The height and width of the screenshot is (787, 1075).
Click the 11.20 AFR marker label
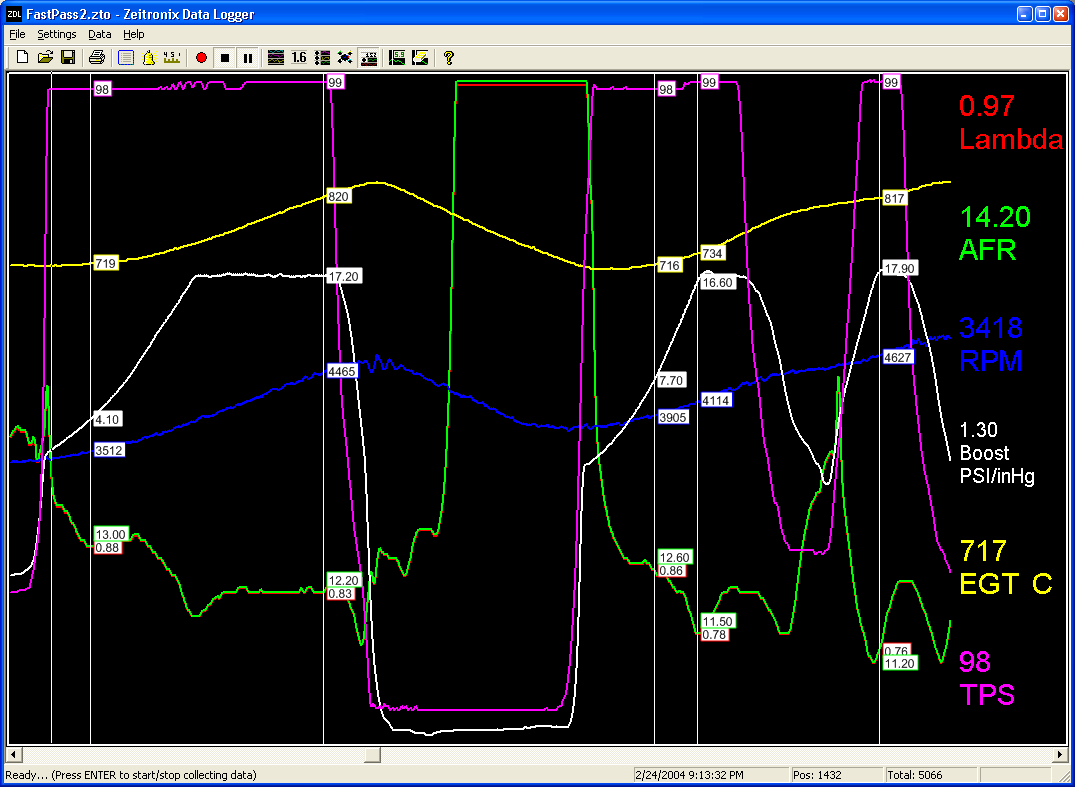900,663
